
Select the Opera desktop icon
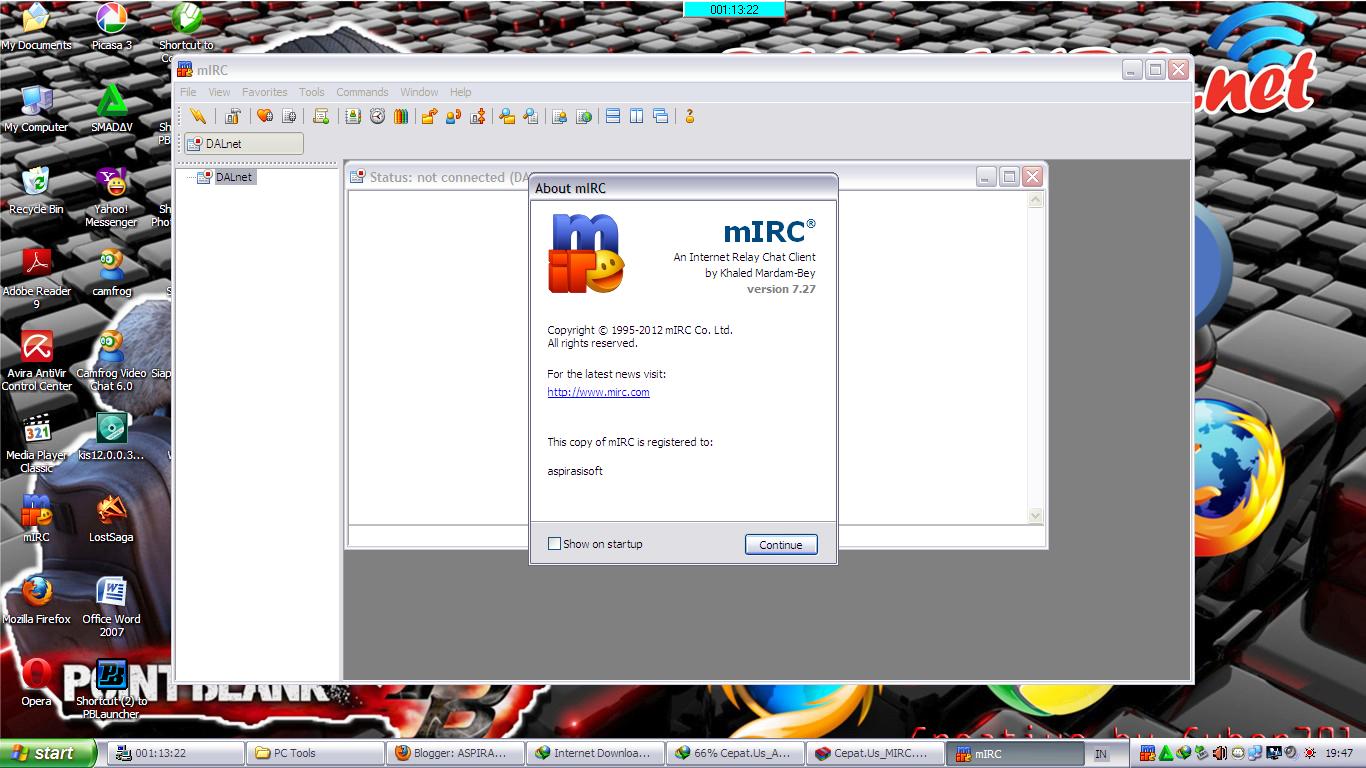(36, 683)
